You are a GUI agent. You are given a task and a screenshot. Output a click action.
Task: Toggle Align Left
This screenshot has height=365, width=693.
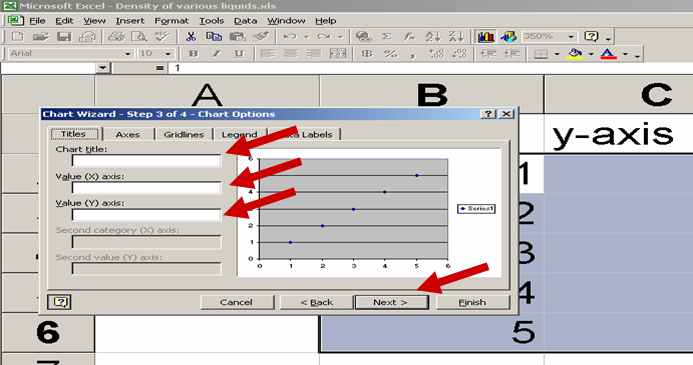coord(268,54)
